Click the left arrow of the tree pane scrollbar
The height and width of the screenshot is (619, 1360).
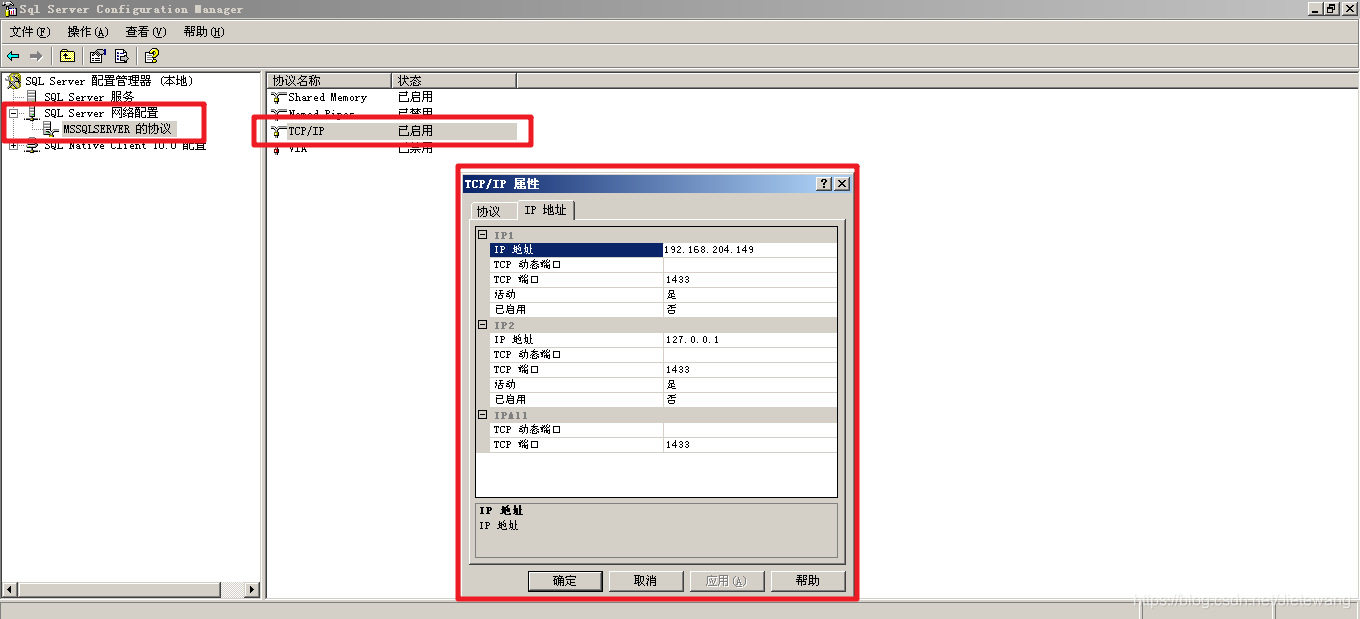tap(10, 590)
